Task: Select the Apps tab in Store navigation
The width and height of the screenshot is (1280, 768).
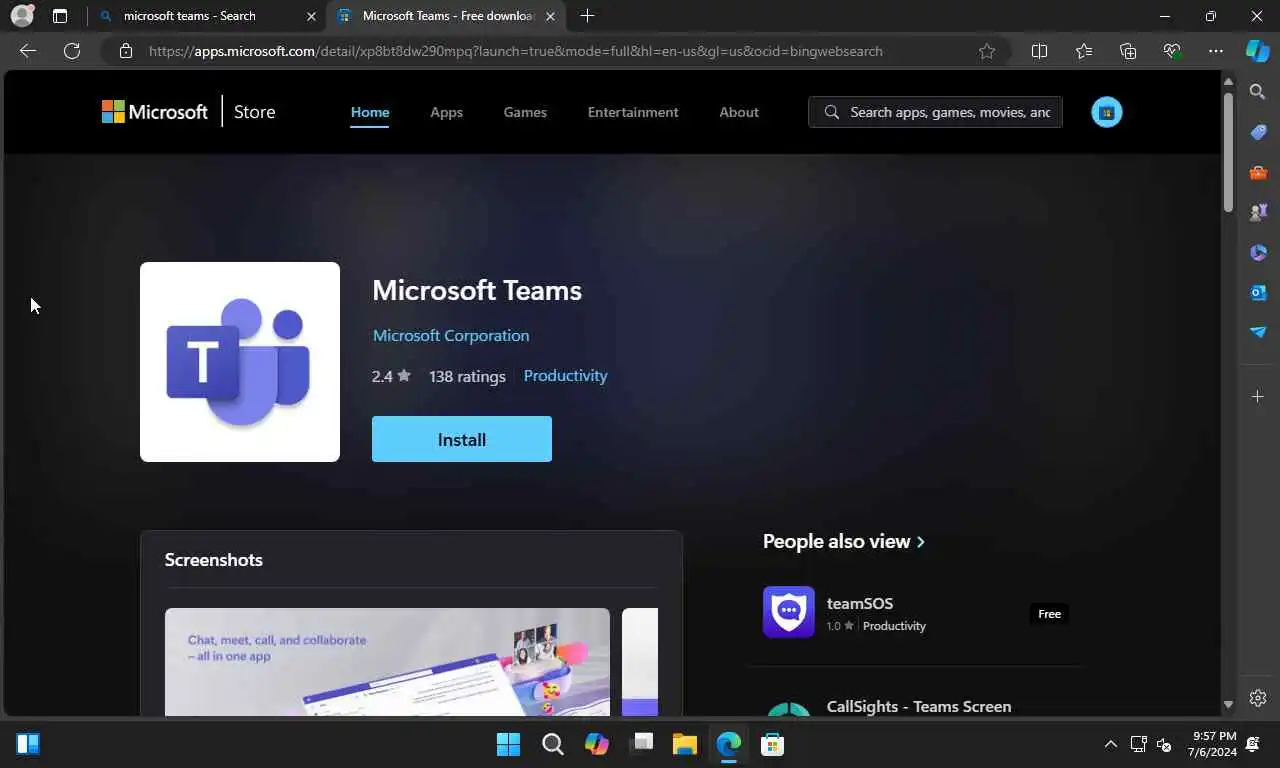Action: click(x=446, y=112)
